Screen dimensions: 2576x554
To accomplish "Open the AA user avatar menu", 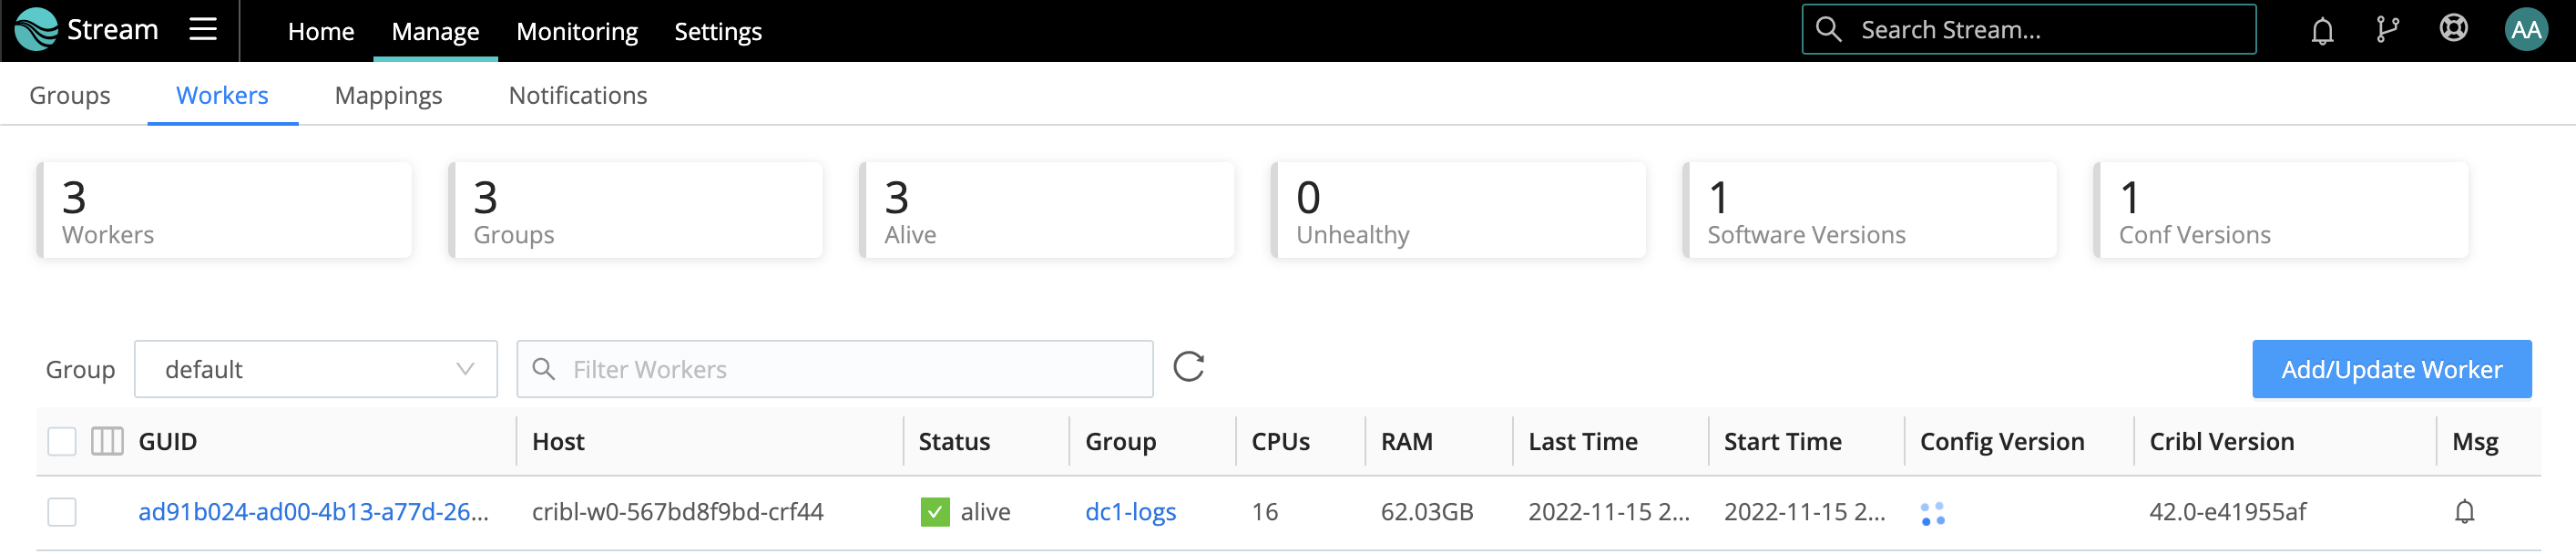I will 2525,30.
